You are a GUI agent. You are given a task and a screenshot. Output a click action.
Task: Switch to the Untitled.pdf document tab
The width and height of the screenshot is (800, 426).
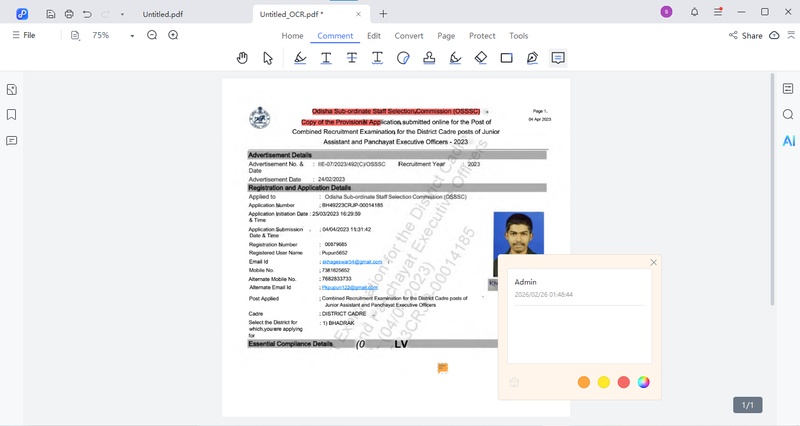[x=163, y=14]
